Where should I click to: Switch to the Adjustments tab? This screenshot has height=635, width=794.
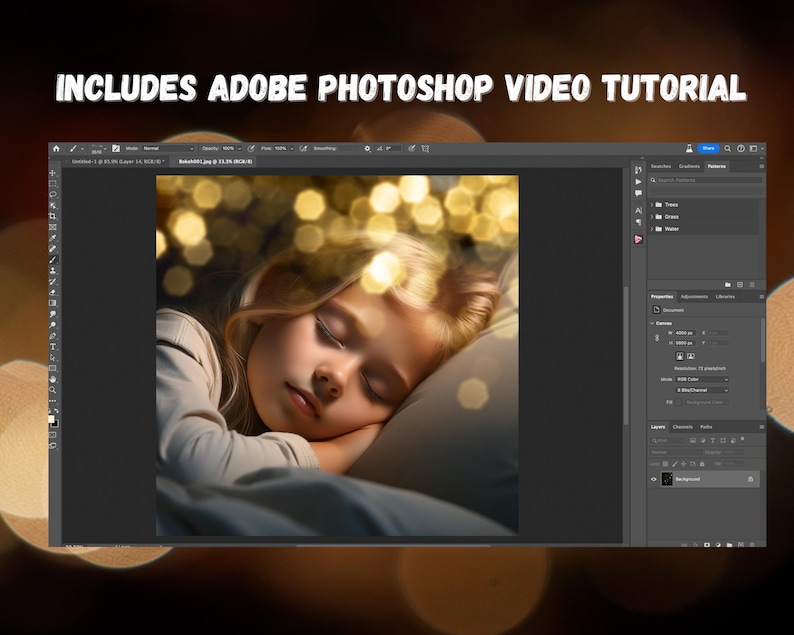[694, 297]
